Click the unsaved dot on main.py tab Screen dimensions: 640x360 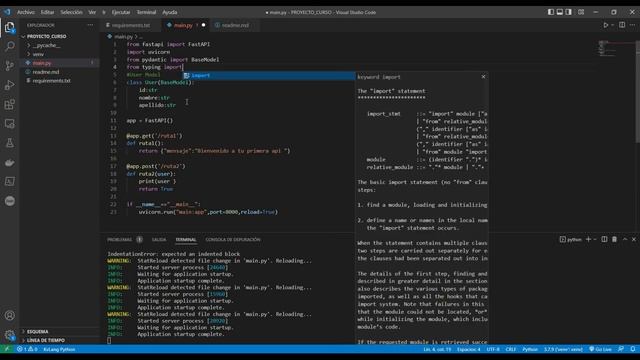click(x=203, y=25)
